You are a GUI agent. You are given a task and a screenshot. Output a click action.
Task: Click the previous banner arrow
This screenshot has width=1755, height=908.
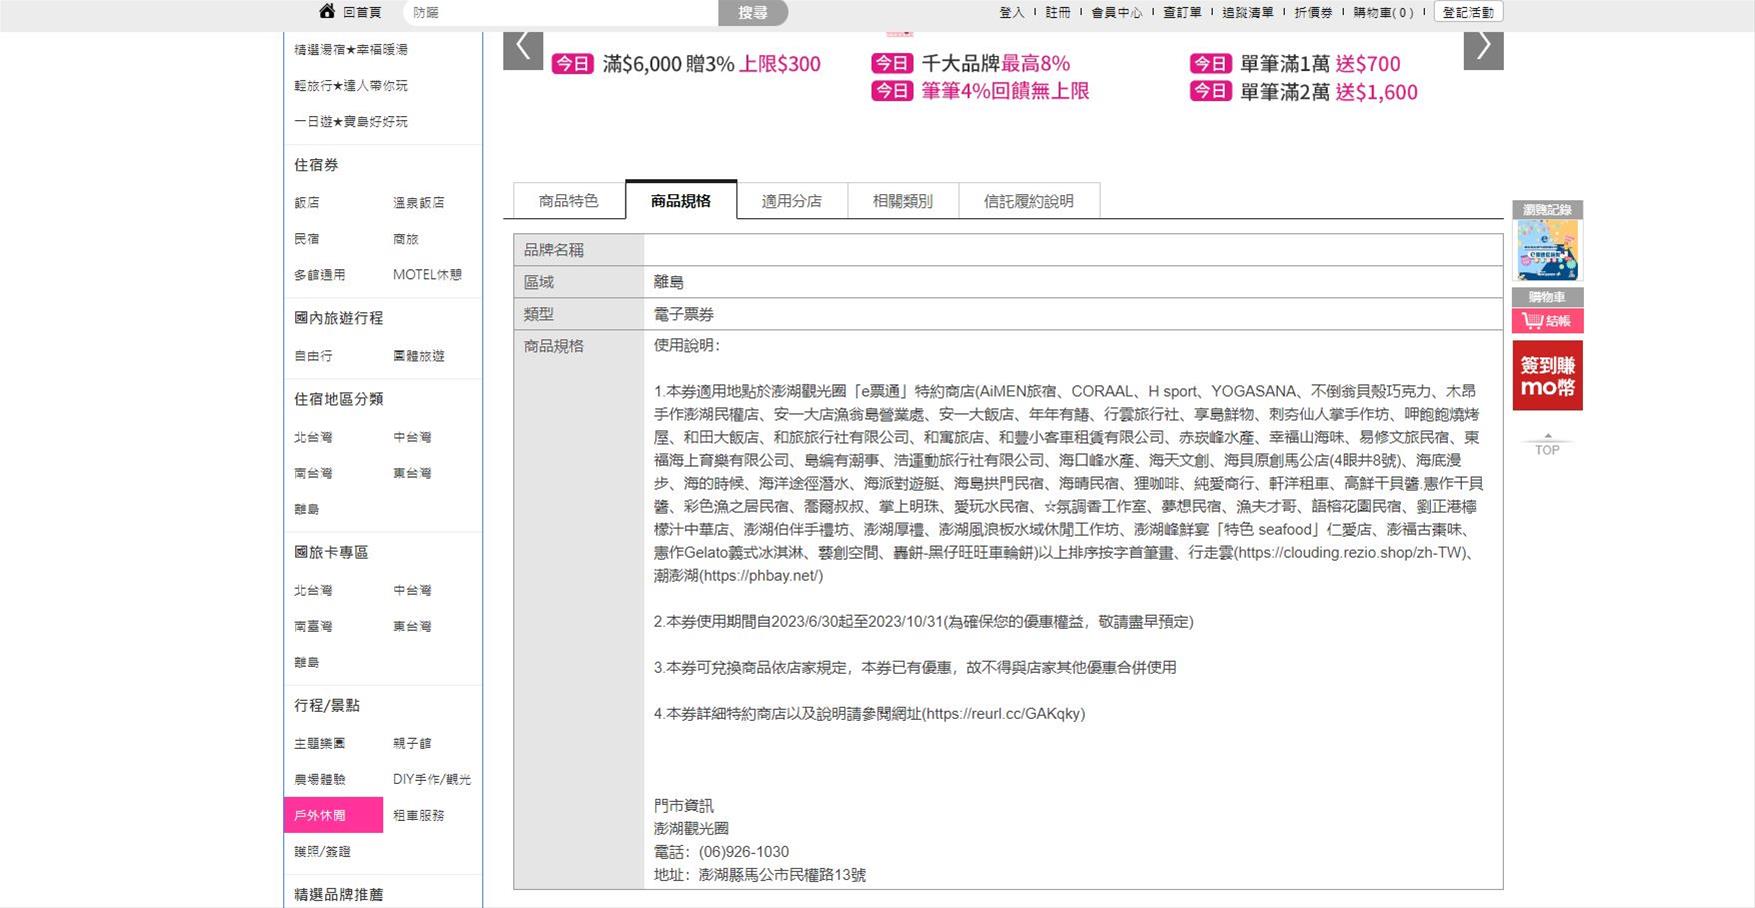523,49
